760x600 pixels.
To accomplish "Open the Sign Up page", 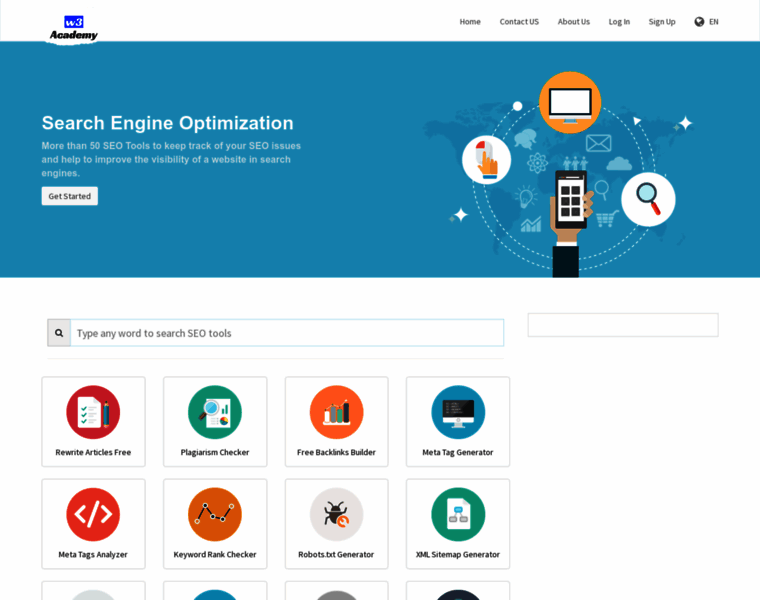I will point(662,22).
